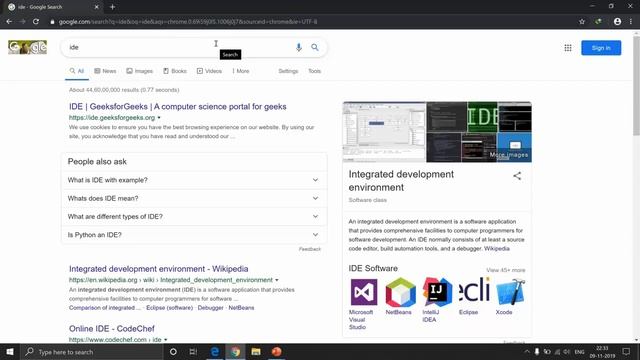Expand 'What are different types of IDE?'
The image size is (640, 360).
click(194, 217)
